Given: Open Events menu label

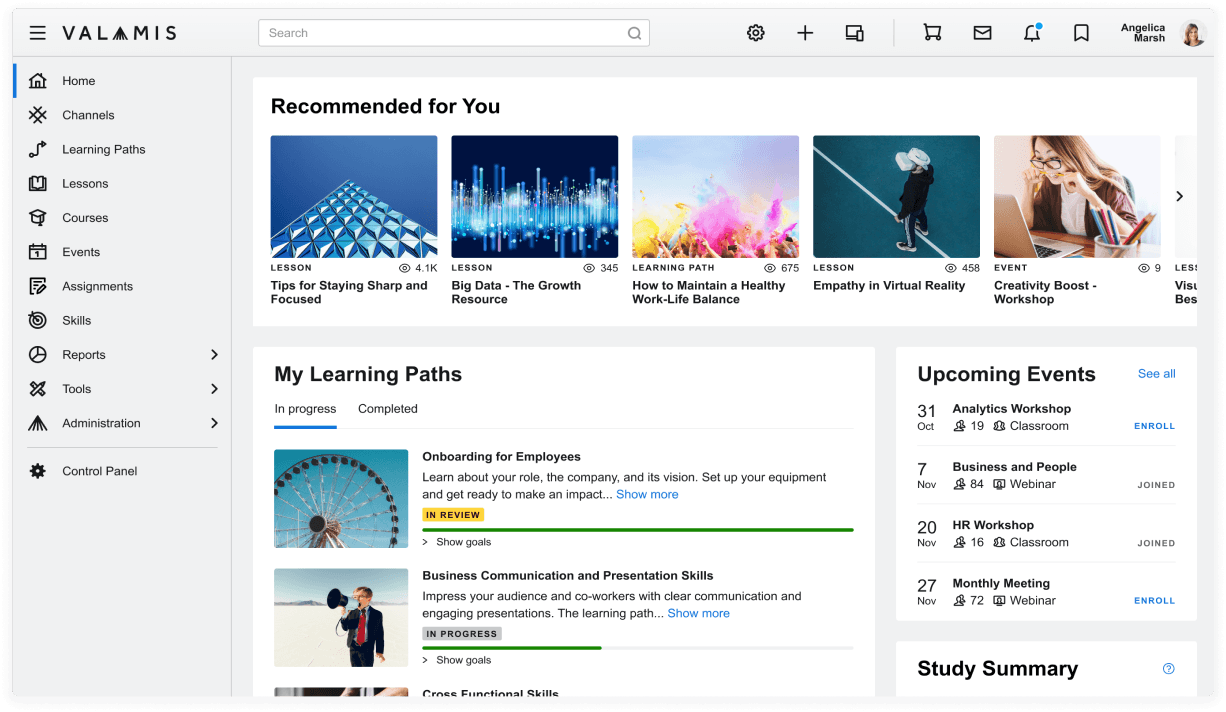Looking at the screenshot, I should (81, 252).
